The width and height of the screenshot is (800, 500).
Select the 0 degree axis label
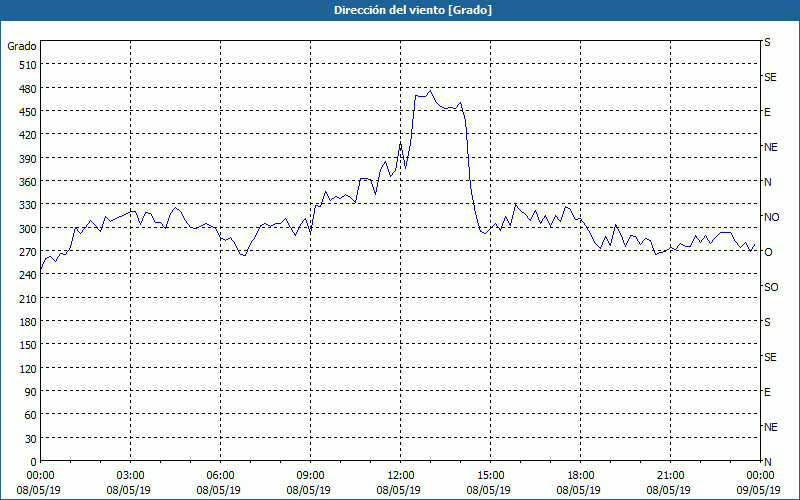coord(34,462)
